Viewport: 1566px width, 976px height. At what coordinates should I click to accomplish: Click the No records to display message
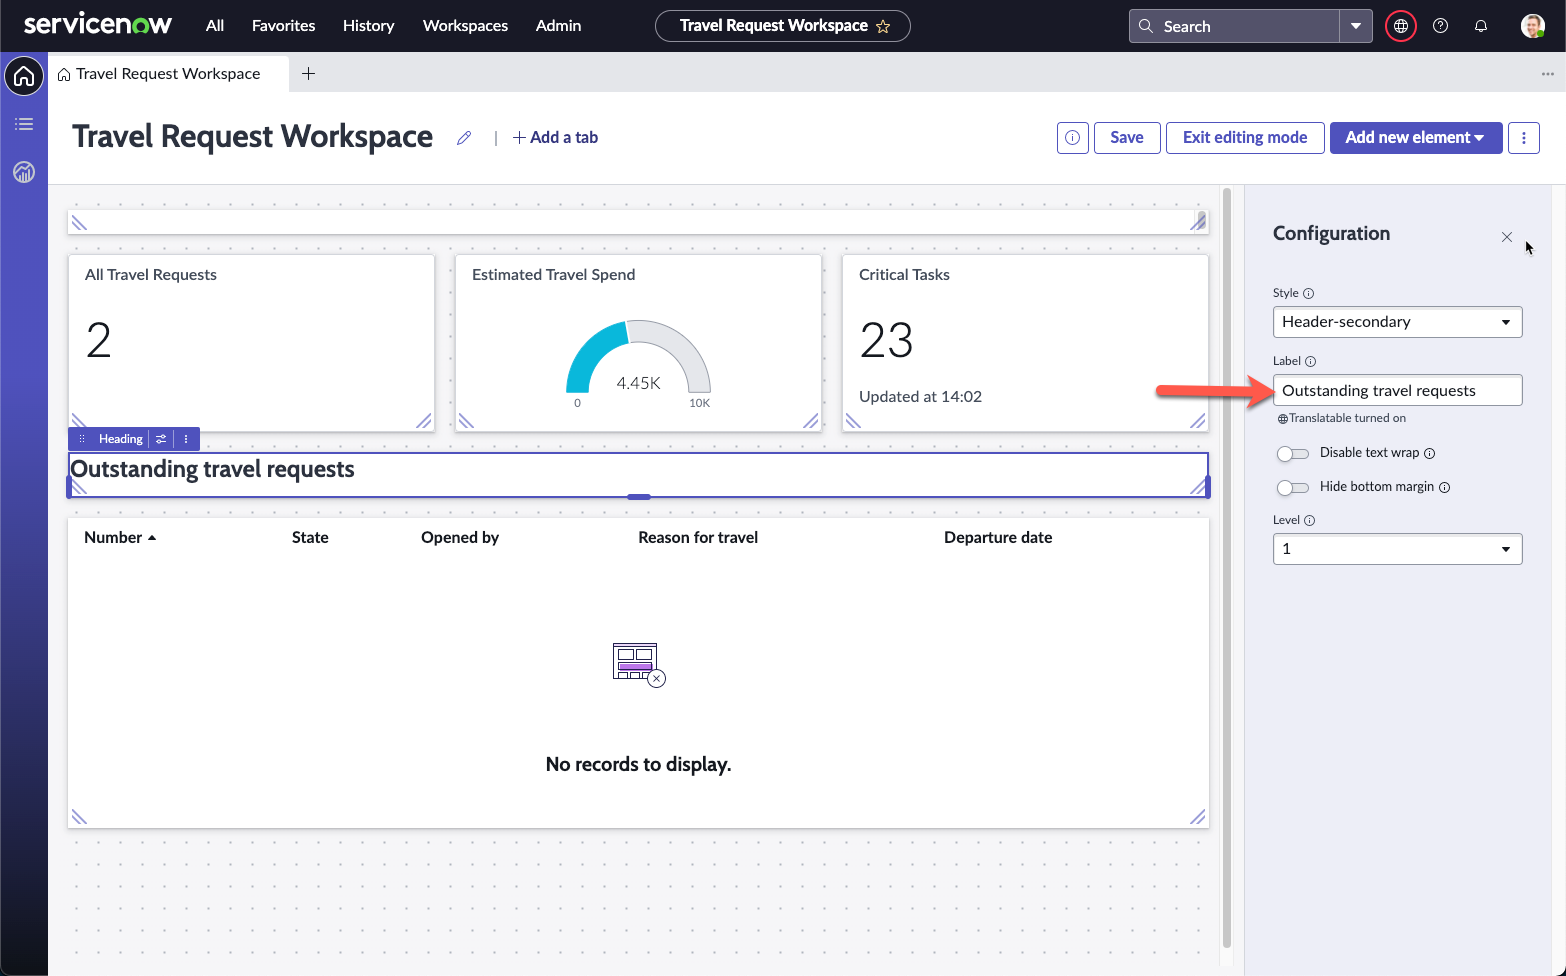coord(638,764)
